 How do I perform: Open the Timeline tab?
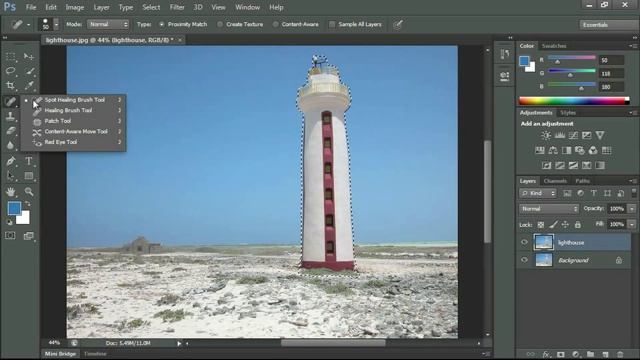pyautogui.click(x=95, y=354)
